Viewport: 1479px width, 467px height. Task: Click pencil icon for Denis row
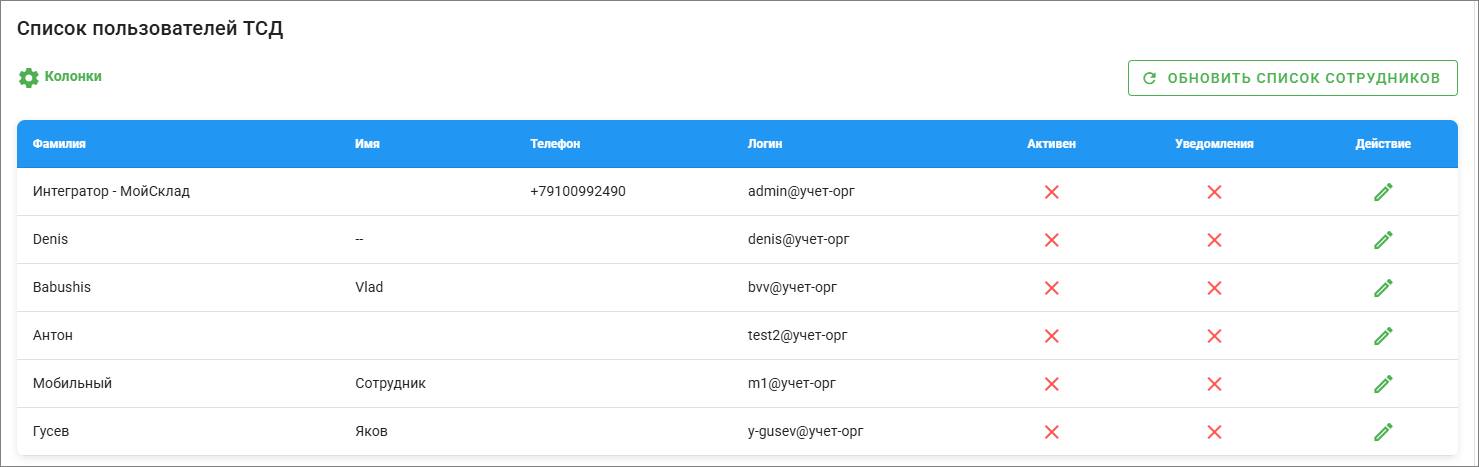point(1383,240)
